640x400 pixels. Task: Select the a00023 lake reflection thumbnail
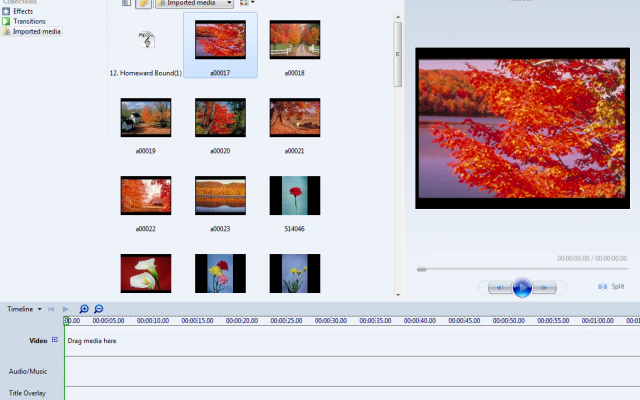tap(220, 196)
